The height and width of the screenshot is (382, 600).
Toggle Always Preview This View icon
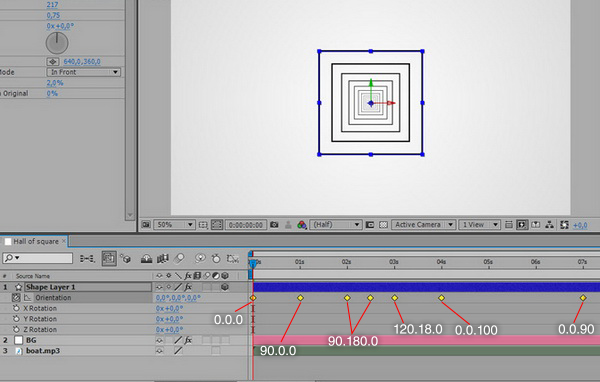coord(146,225)
